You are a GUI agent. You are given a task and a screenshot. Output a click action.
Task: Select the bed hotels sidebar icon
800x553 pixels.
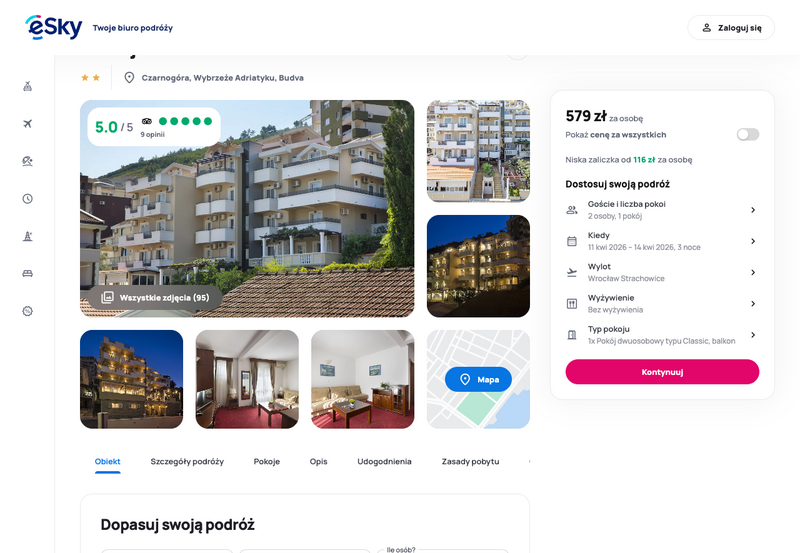pyautogui.click(x=28, y=273)
